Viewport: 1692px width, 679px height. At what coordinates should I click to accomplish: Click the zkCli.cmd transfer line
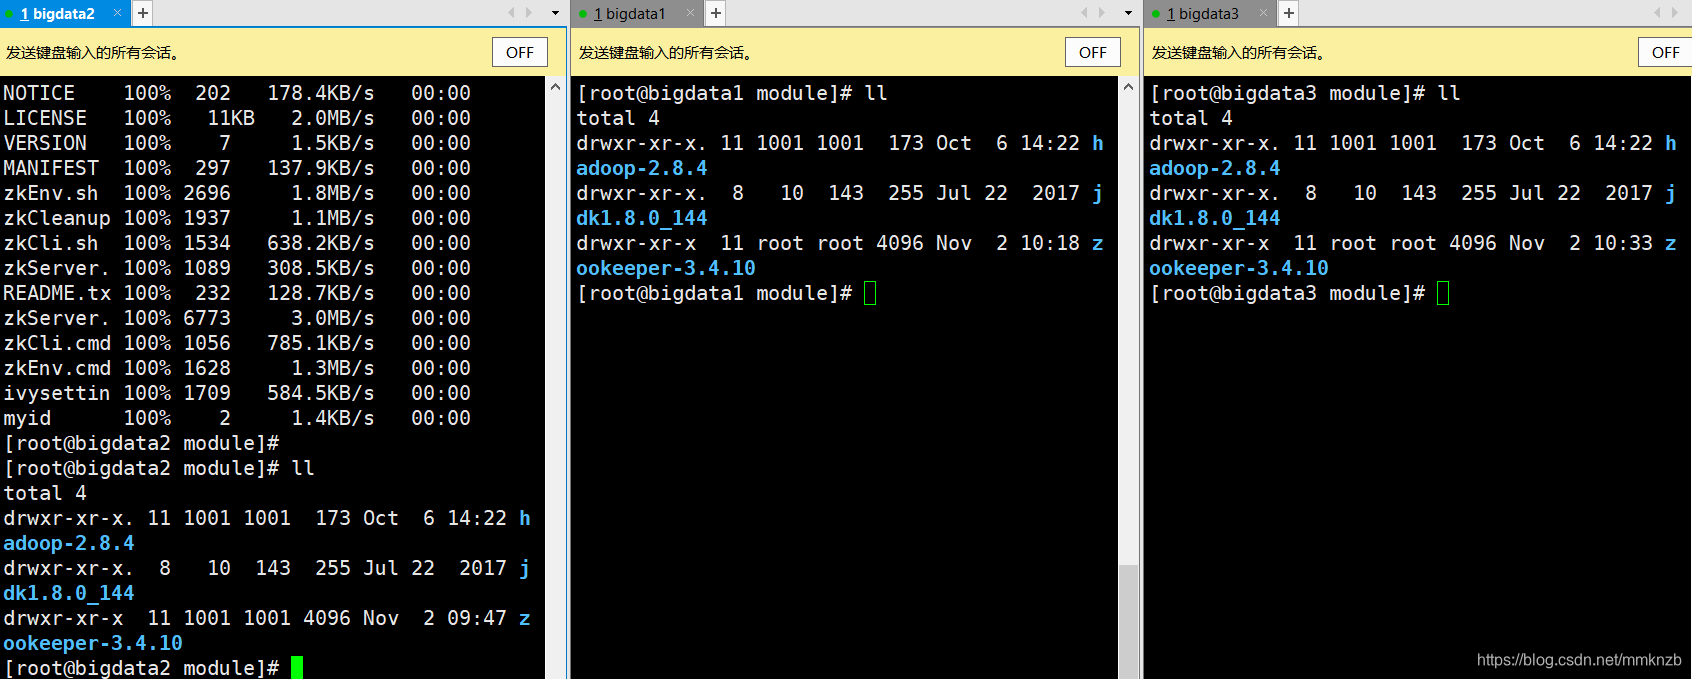(x=237, y=343)
